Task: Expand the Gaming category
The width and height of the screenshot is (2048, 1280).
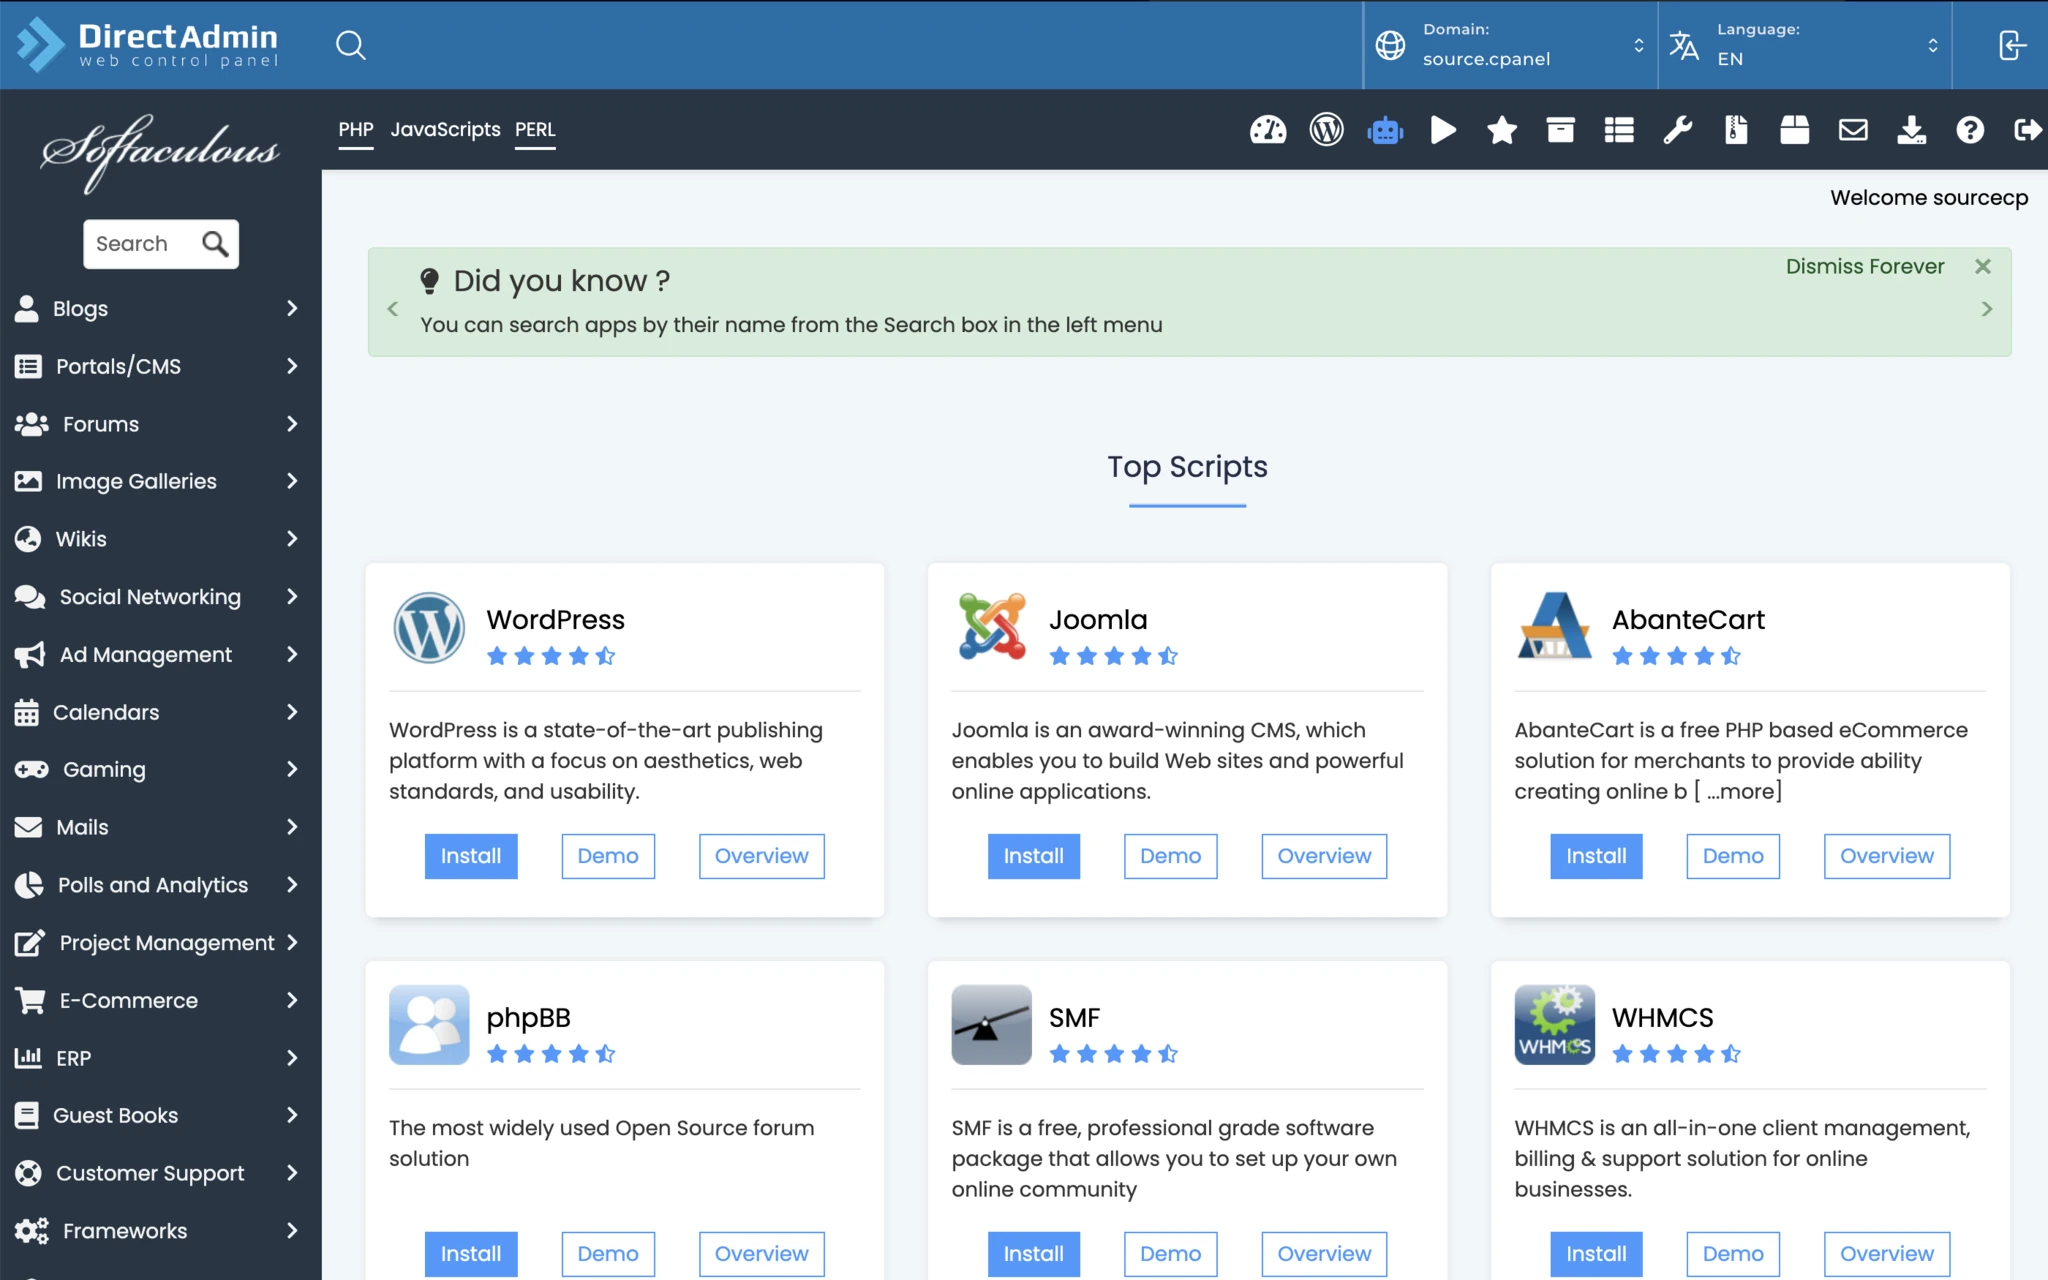Action: click(x=160, y=770)
